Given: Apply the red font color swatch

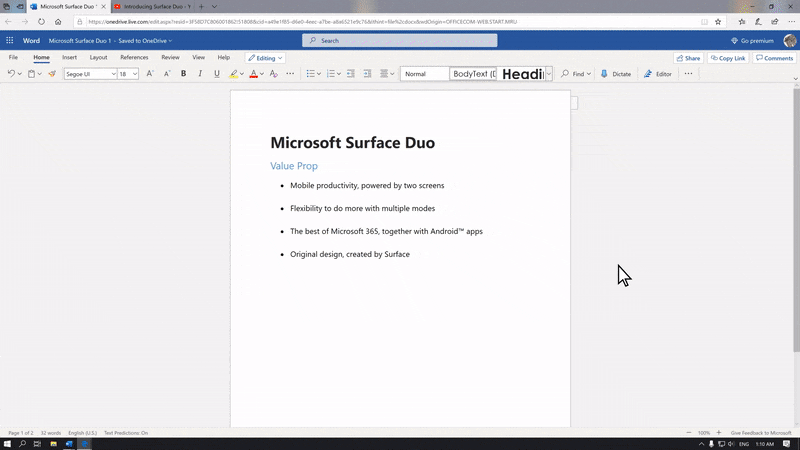Looking at the screenshot, I should [x=253, y=74].
